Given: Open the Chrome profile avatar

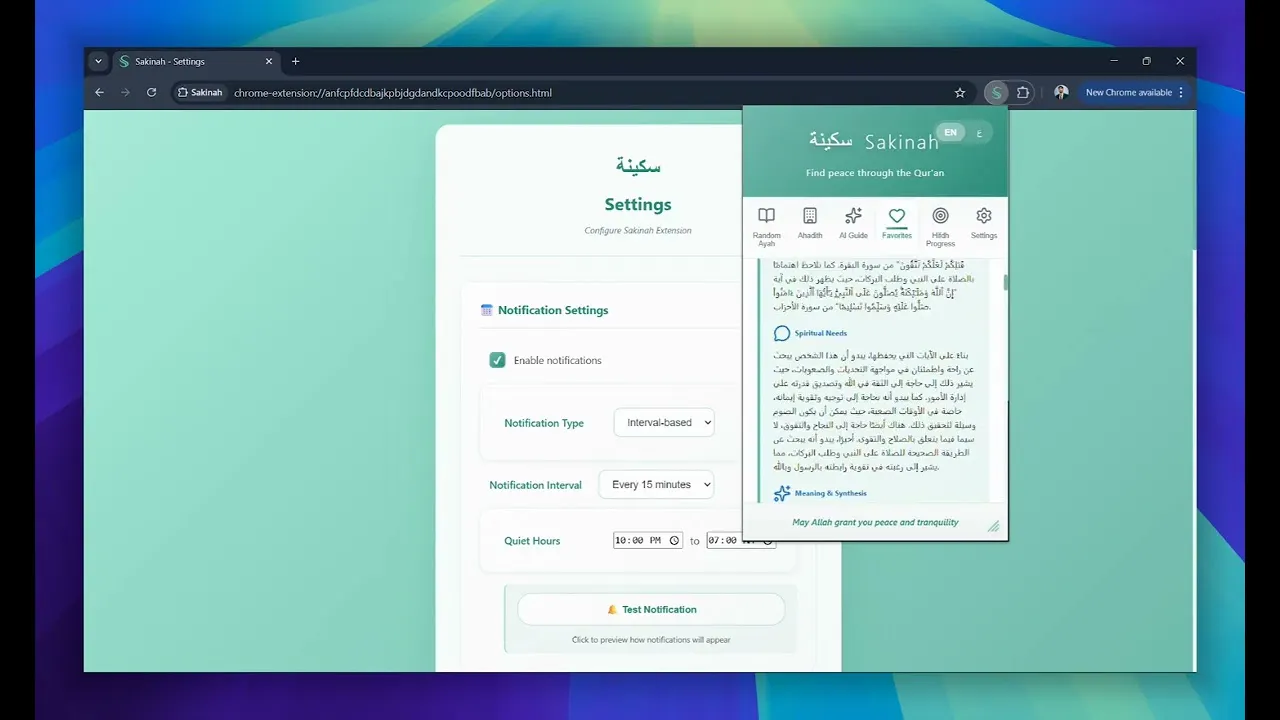Looking at the screenshot, I should click(1061, 92).
